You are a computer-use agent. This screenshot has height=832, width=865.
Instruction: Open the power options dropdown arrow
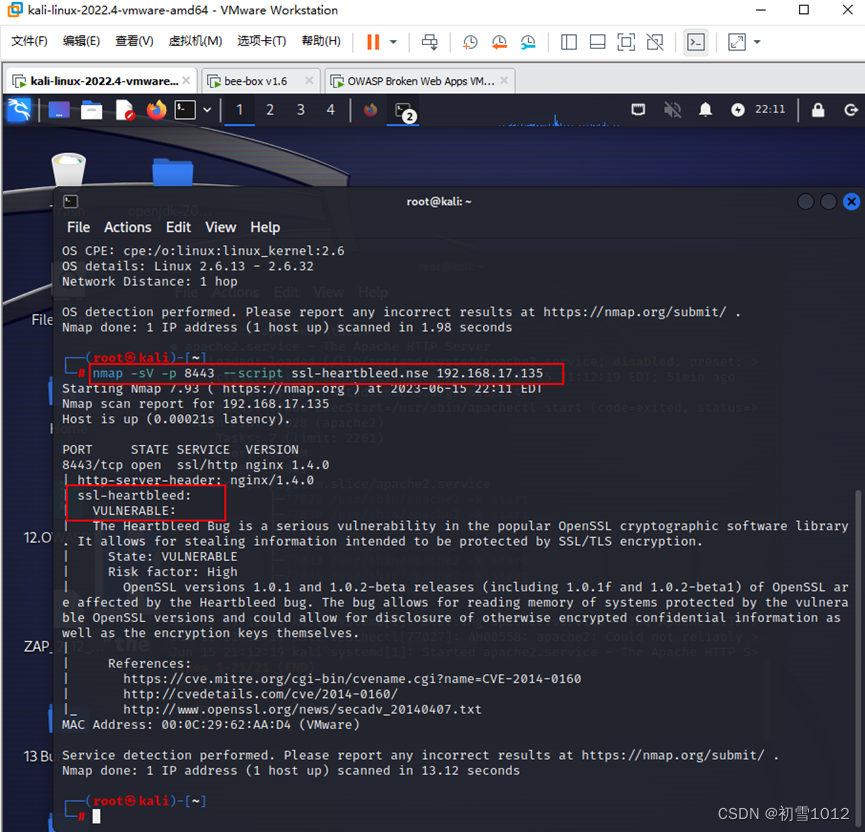(x=393, y=42)
